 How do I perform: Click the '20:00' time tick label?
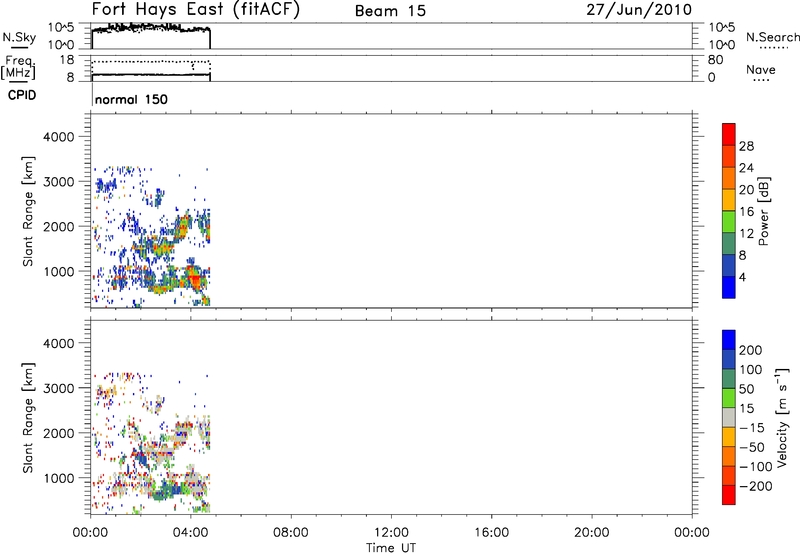point(592,533)
